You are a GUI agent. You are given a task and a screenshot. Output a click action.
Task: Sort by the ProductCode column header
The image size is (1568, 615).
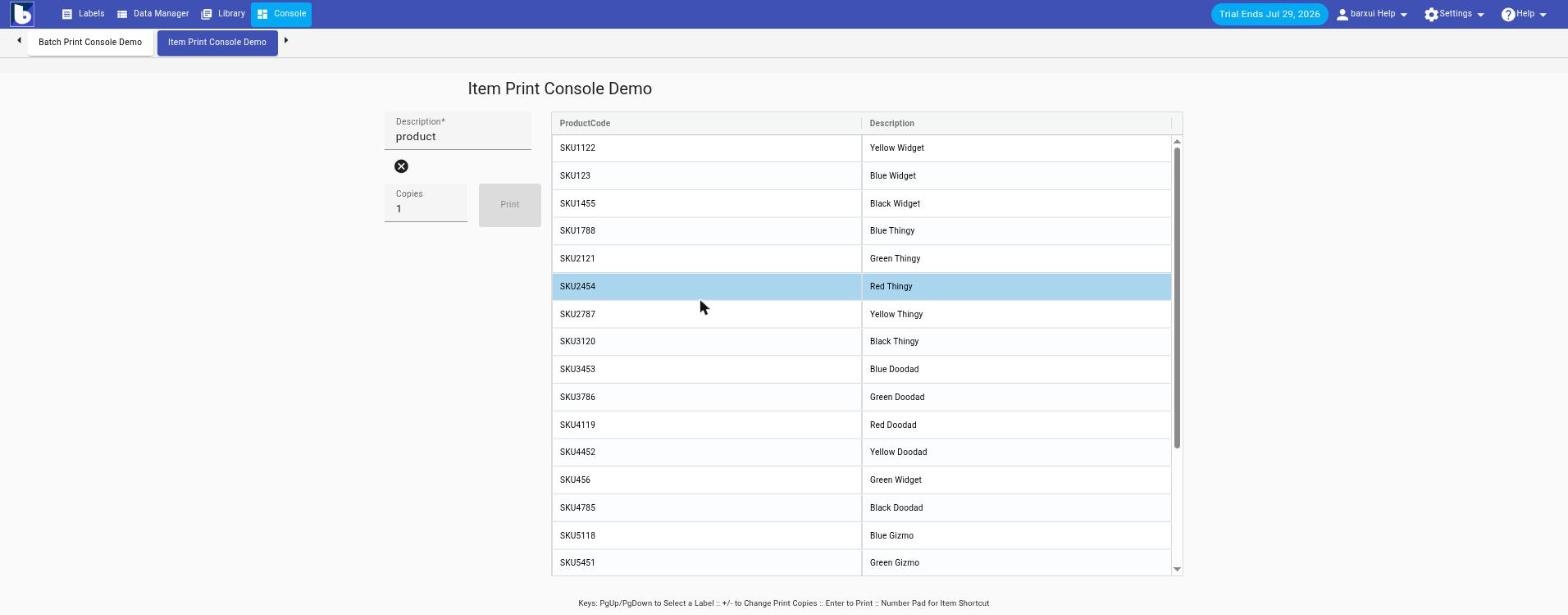[x=706, y=123]
